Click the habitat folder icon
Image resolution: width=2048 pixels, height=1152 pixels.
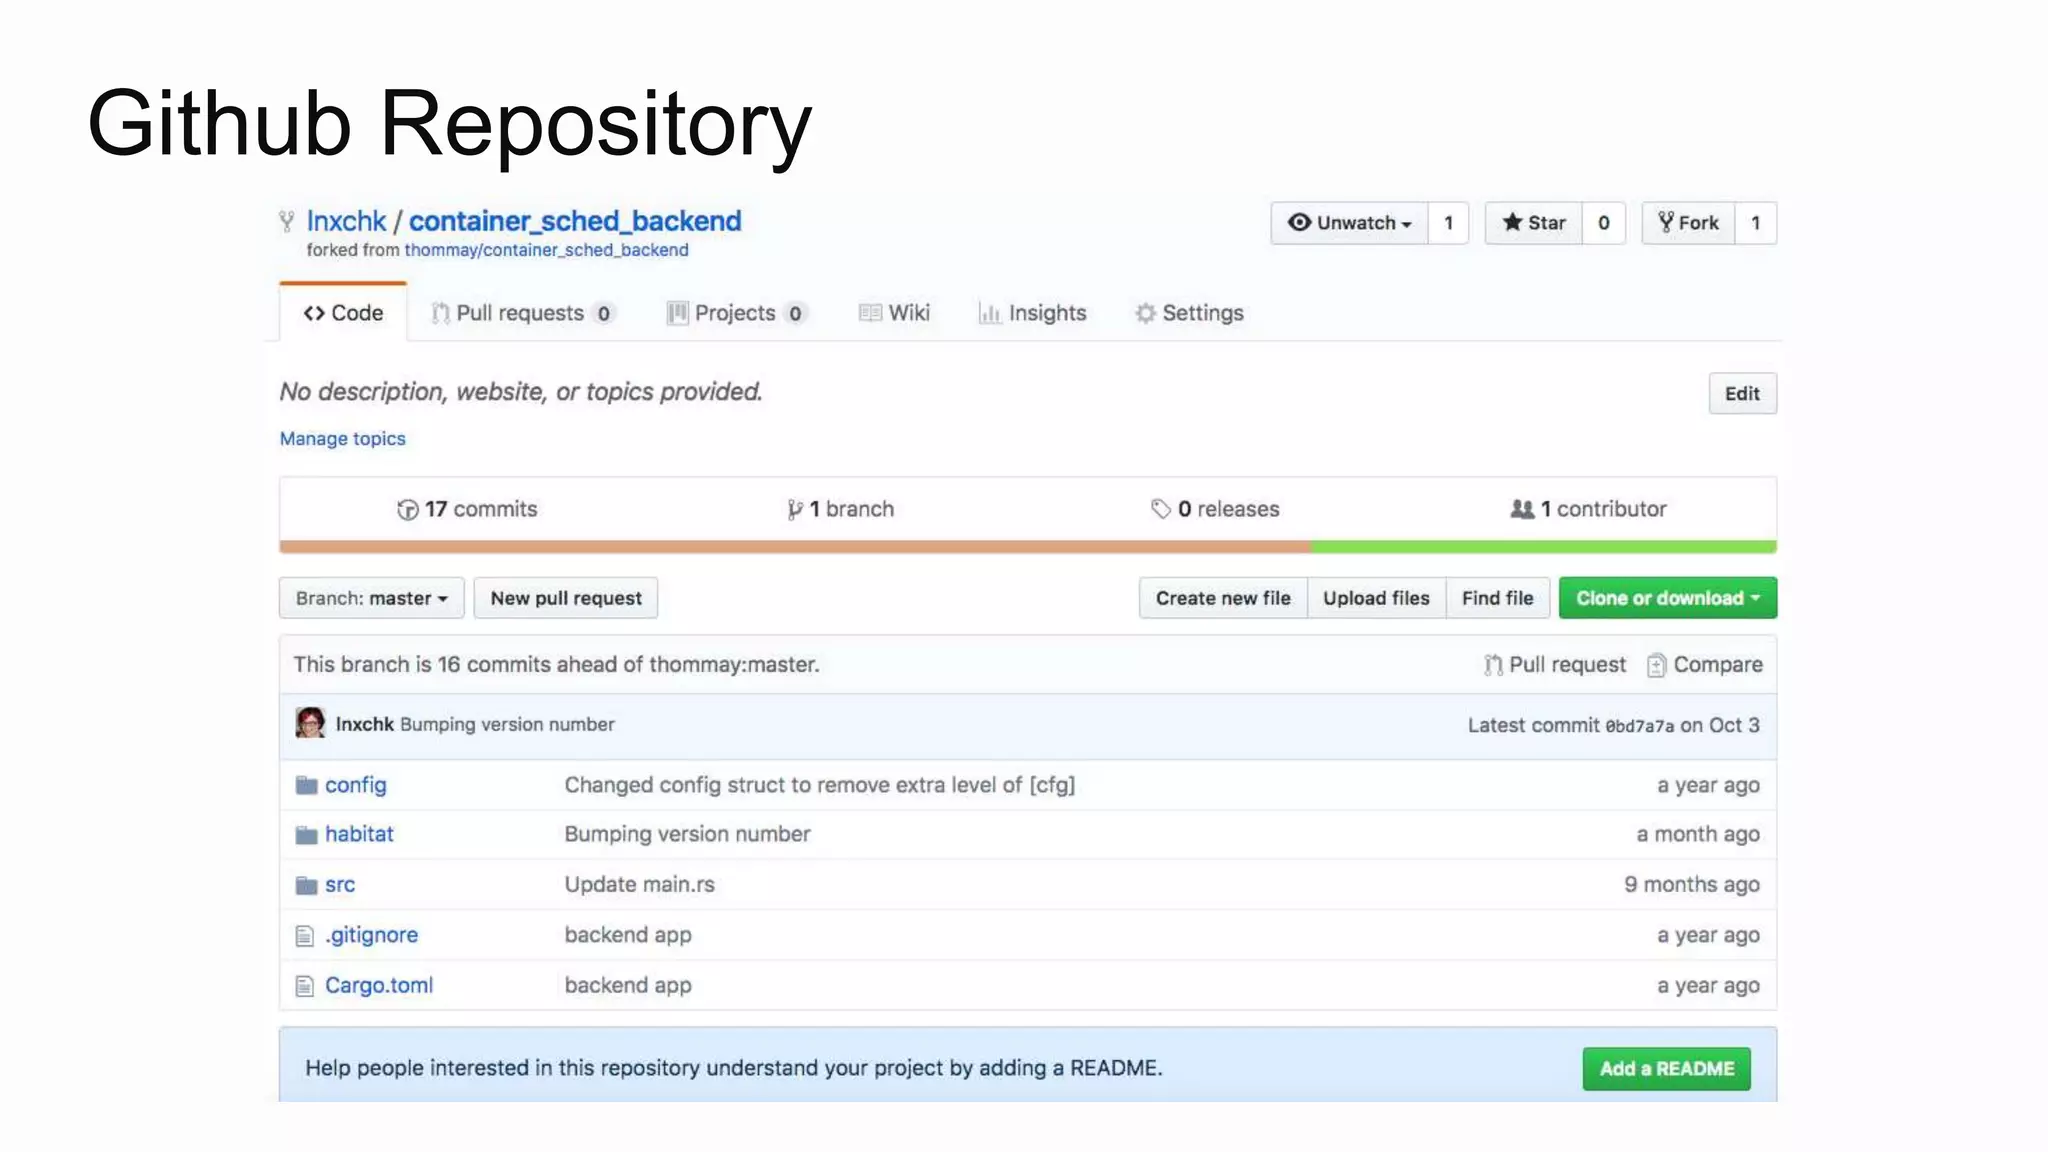(306, 835)
